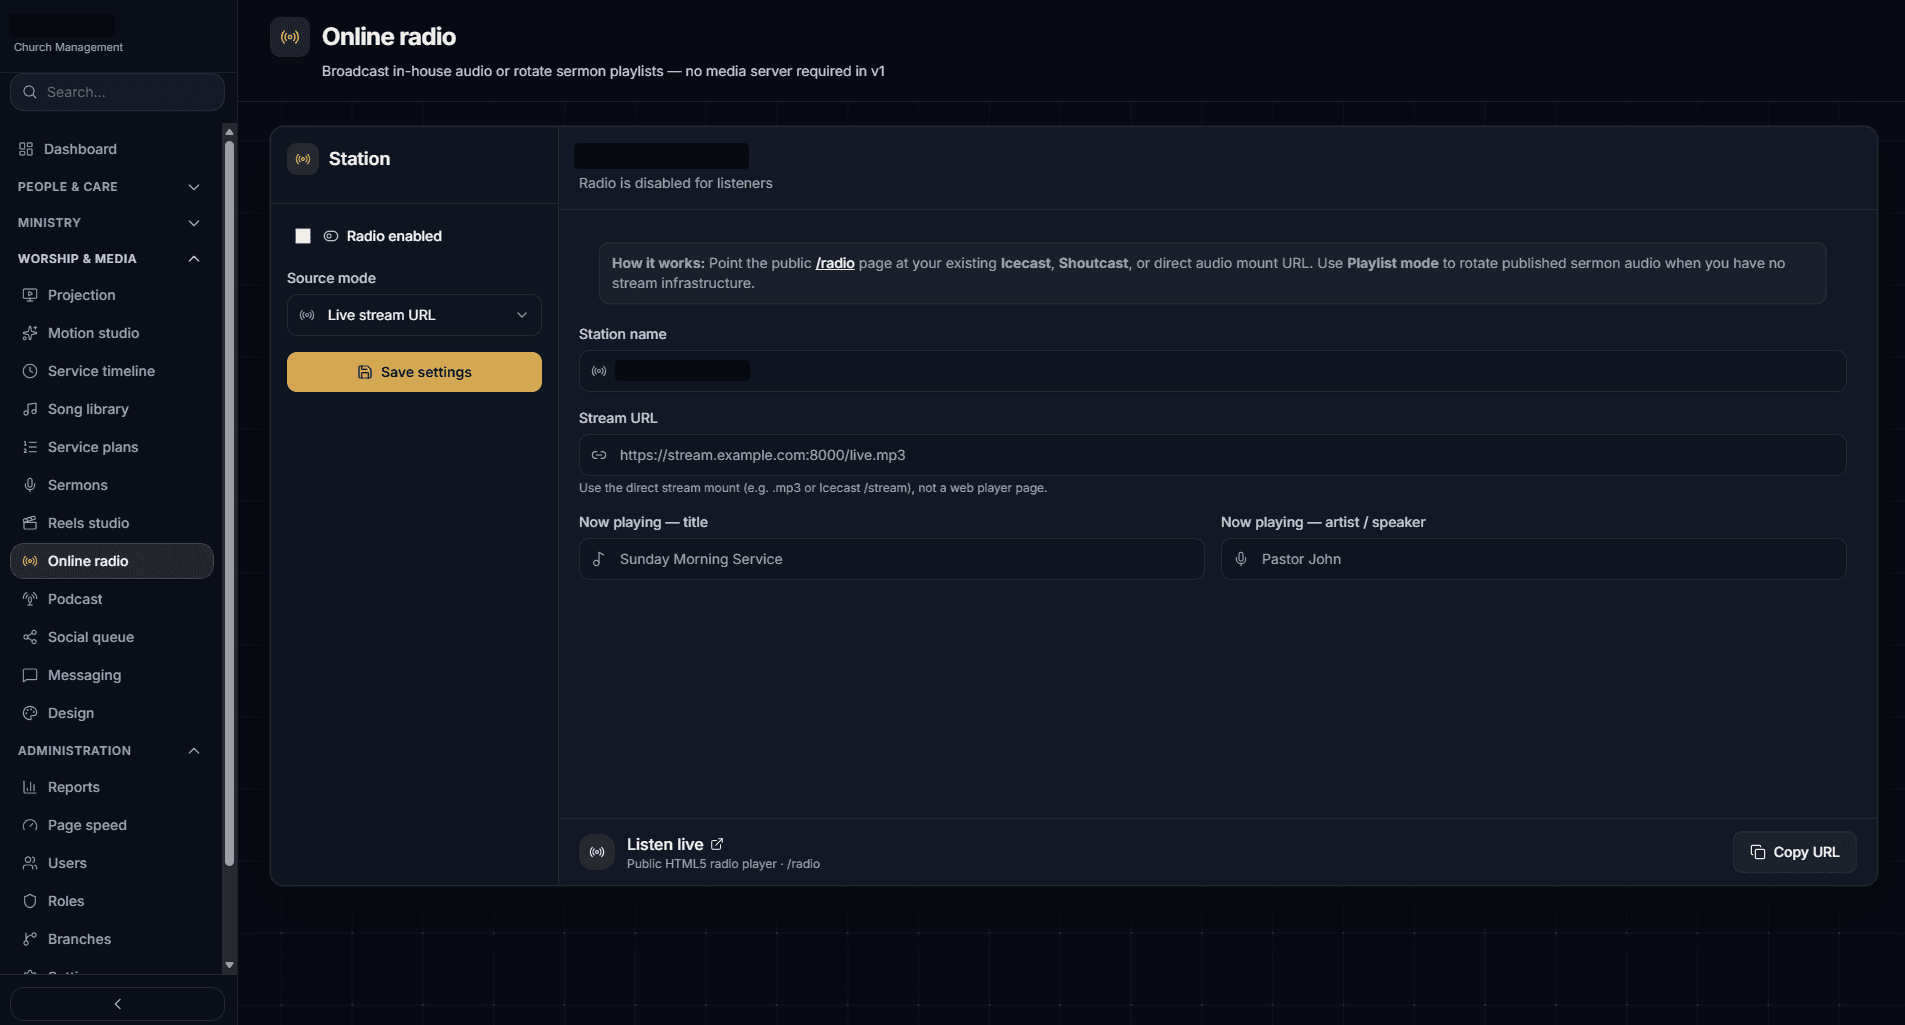Enable the Radio enabled checkbox

coord(303,236)
